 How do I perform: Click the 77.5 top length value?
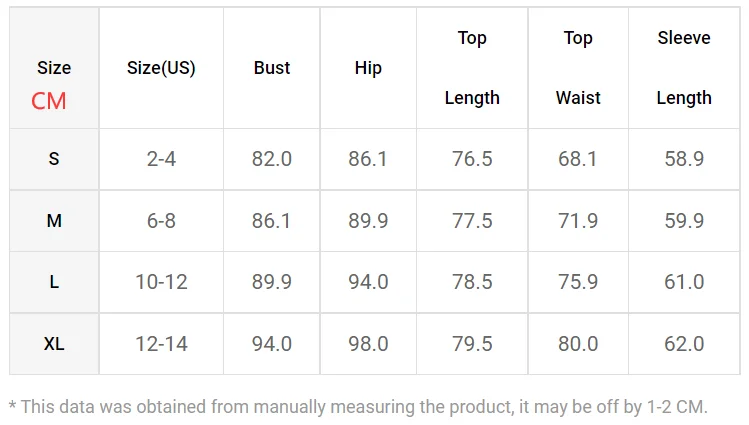472,221
